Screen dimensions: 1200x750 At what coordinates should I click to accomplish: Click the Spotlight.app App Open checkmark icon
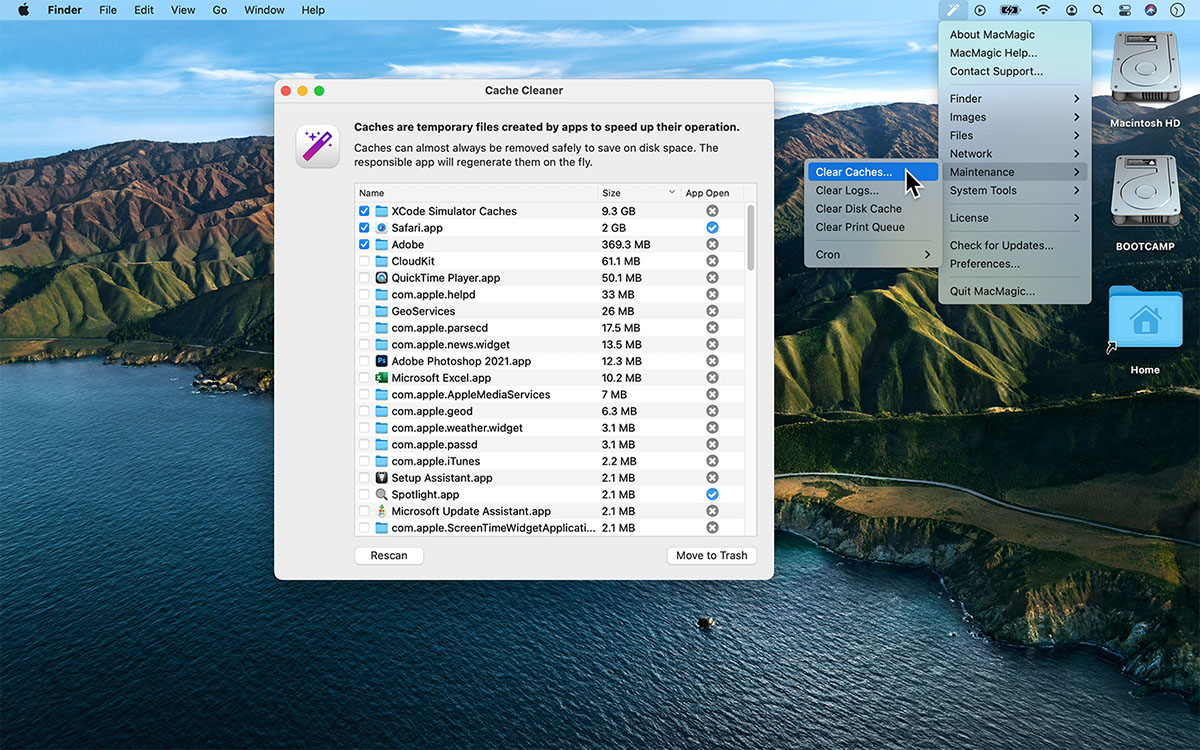(712, 494)
